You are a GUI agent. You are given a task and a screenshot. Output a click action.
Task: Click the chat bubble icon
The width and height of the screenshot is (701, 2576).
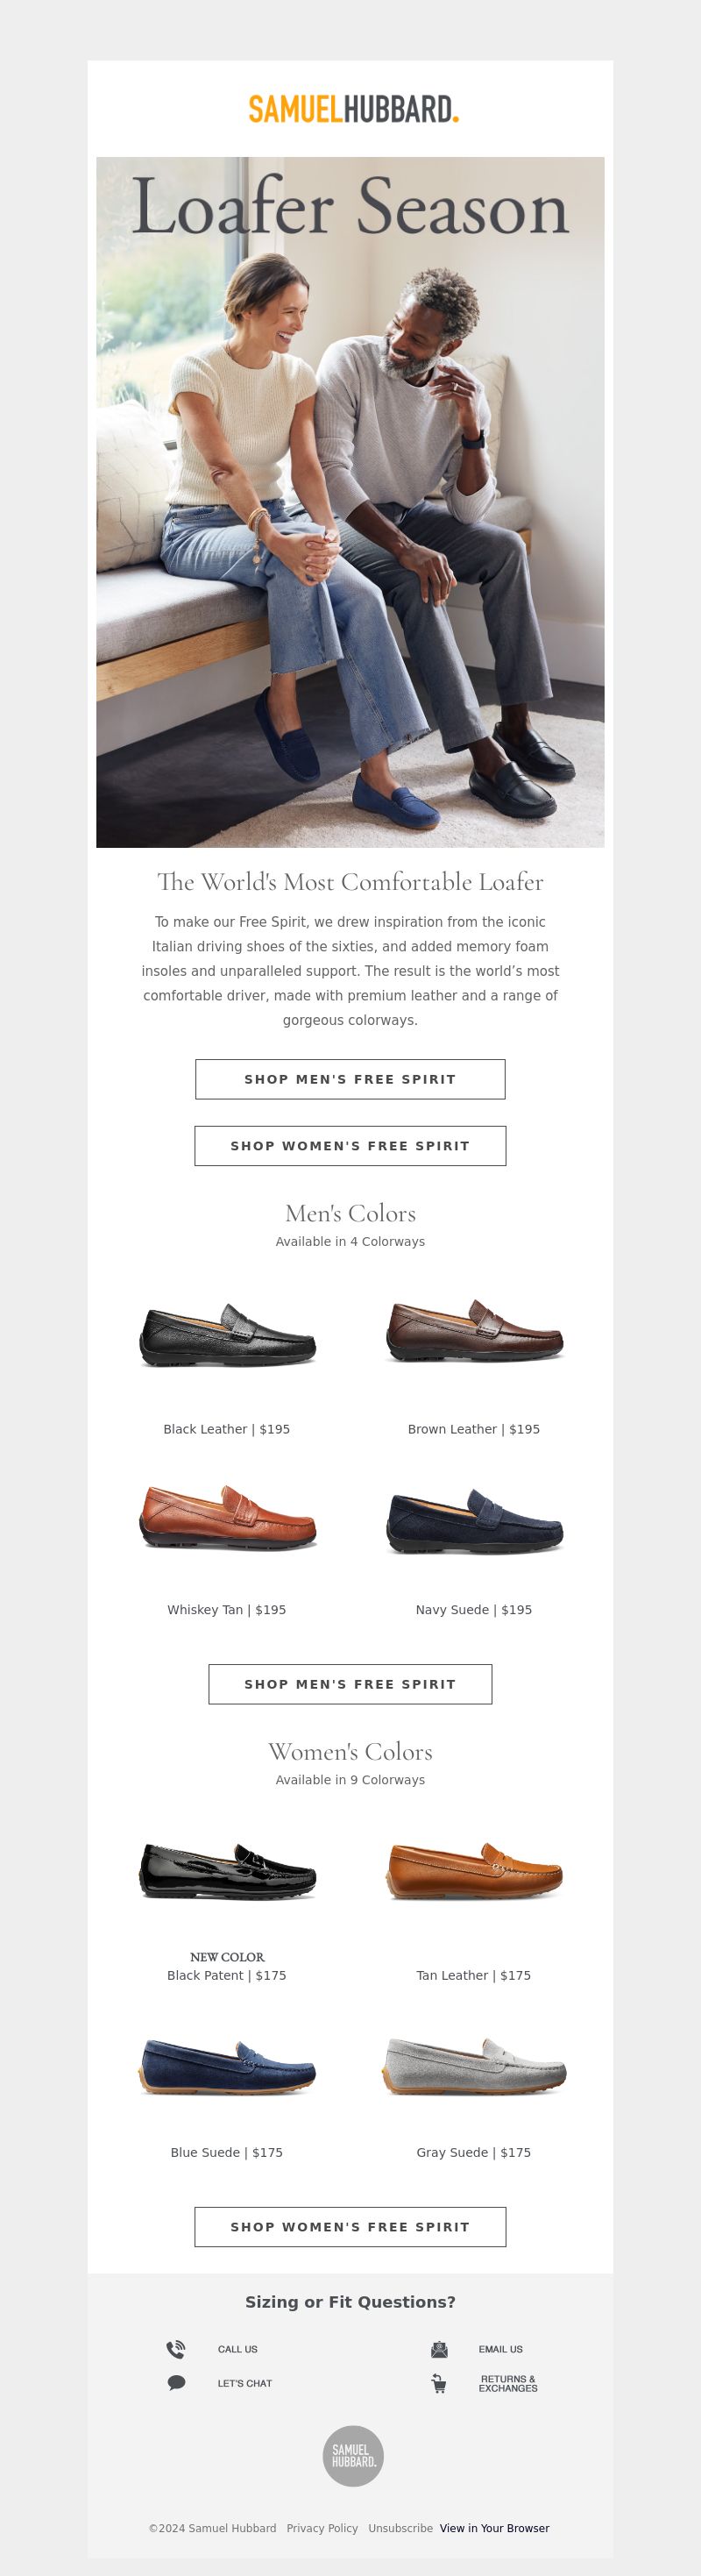[x=176, y=2383]
